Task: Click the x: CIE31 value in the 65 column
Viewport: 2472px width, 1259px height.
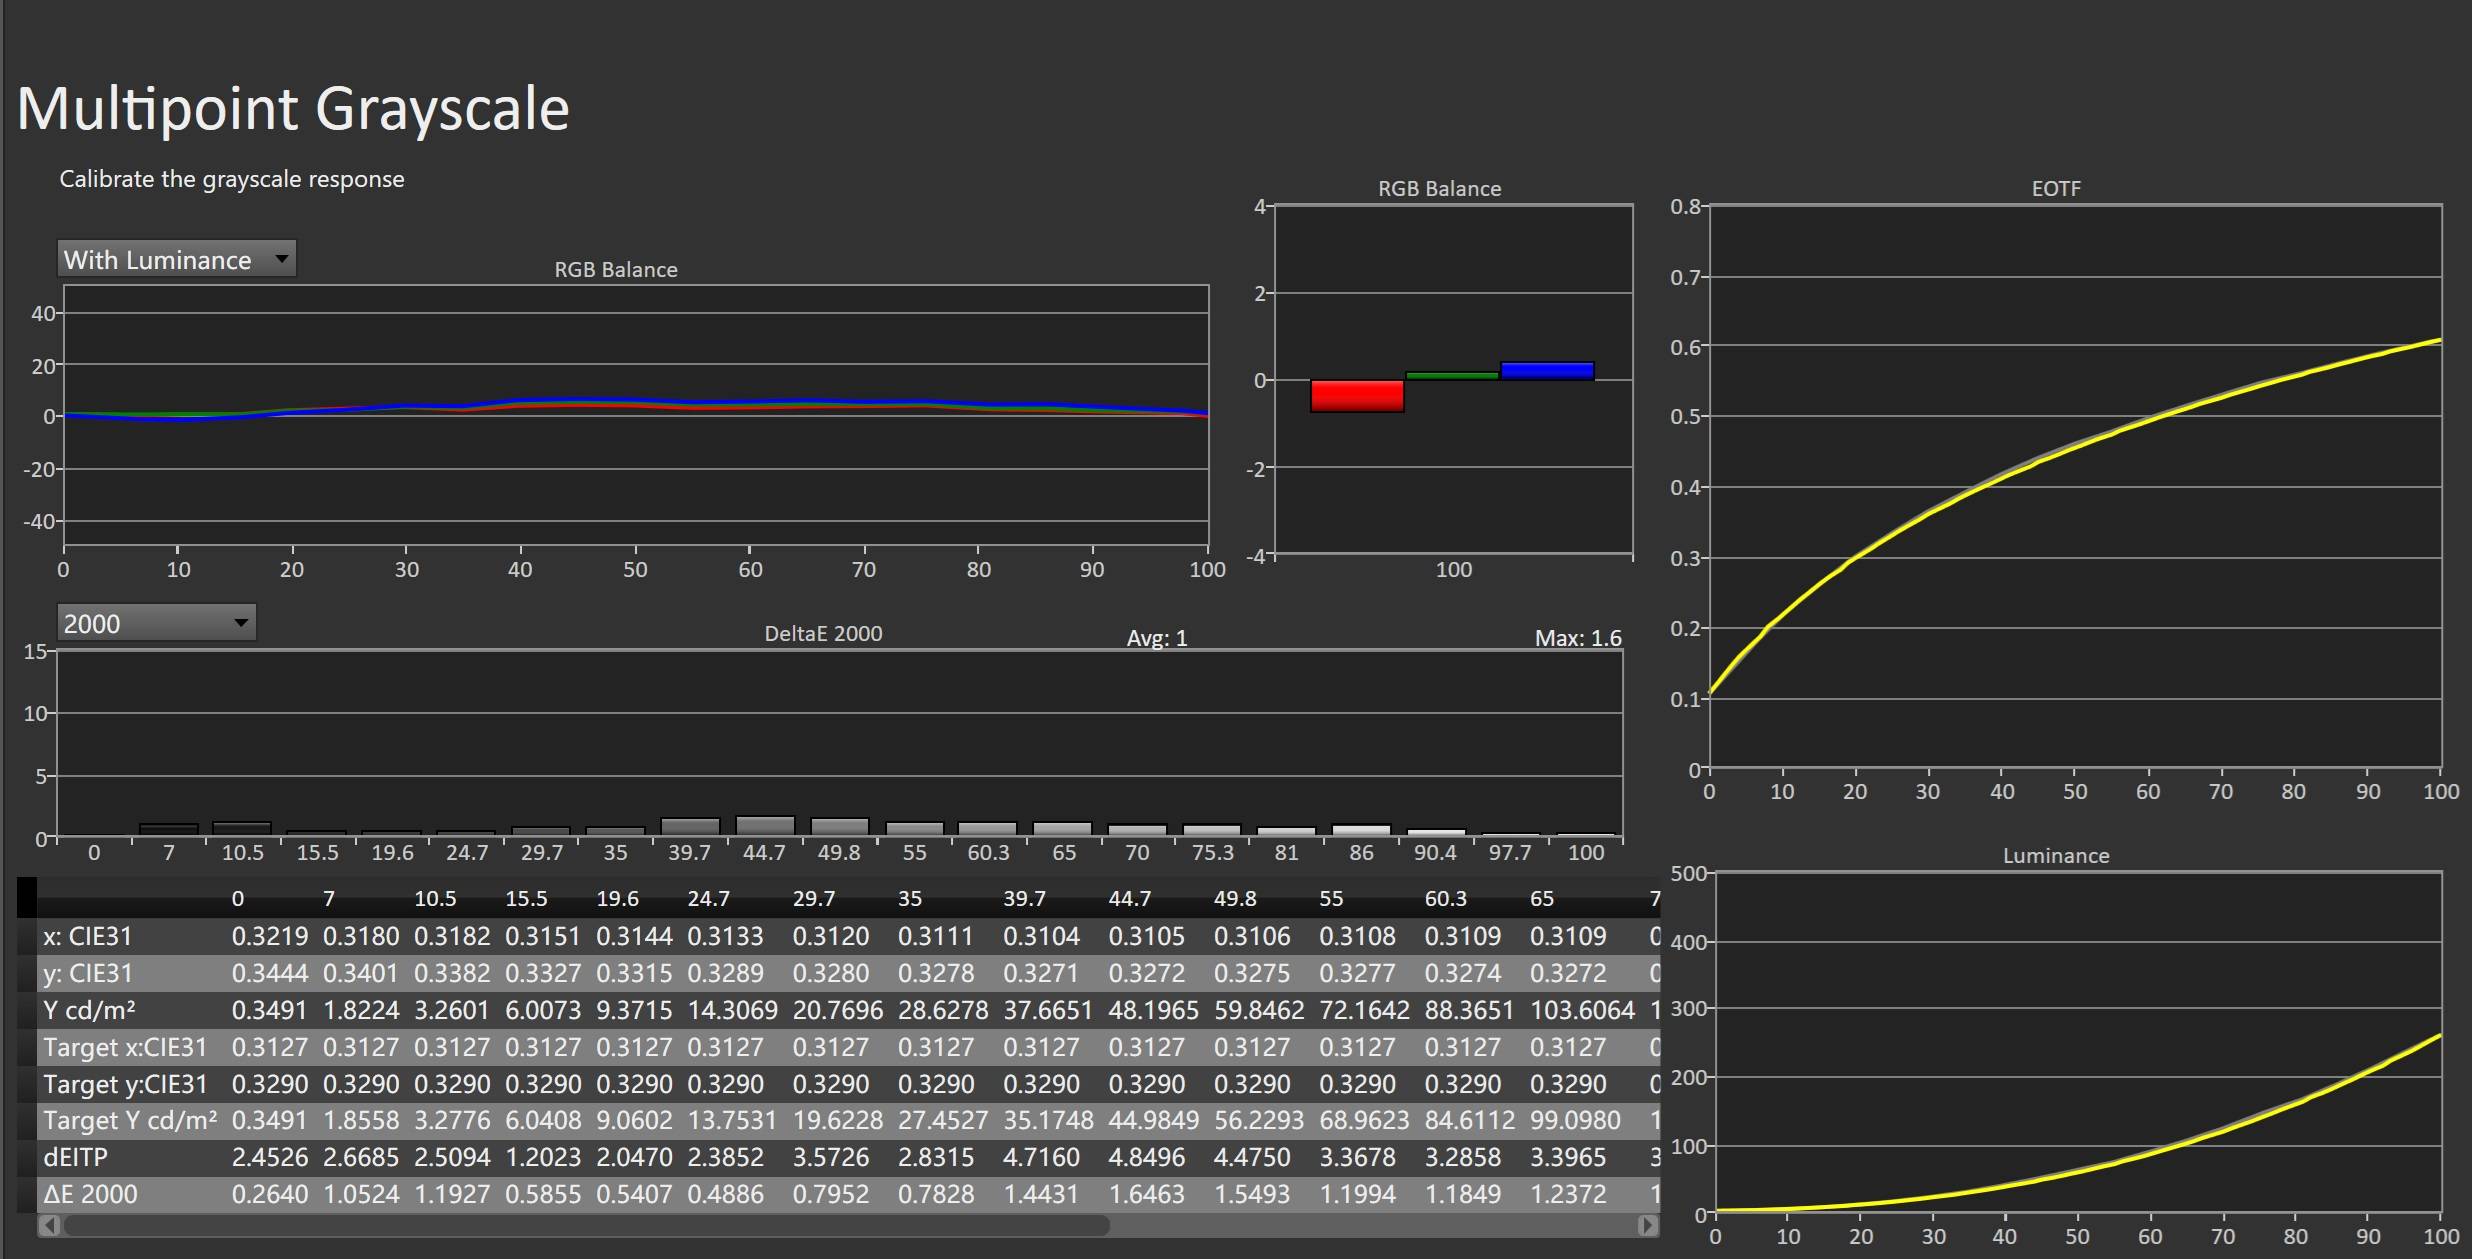Action: click(x=1568, y=937)
